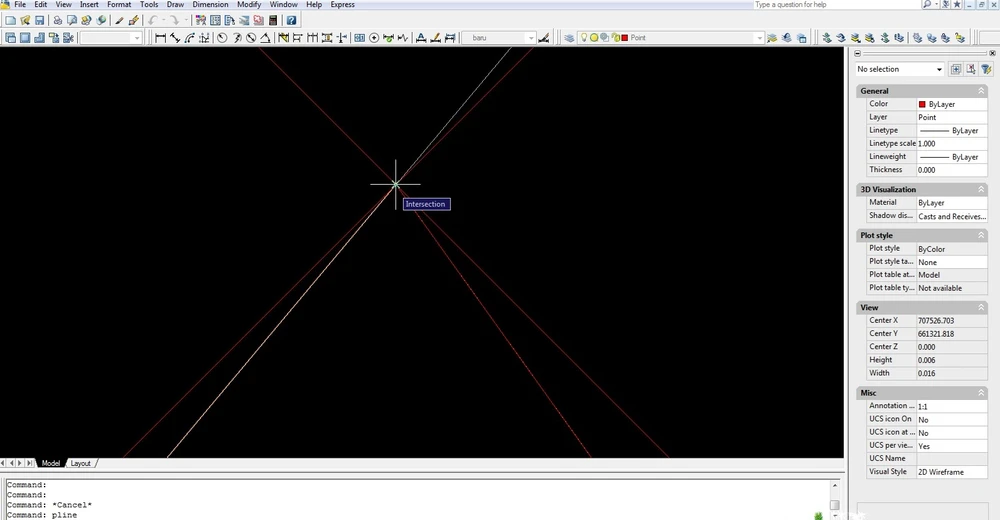Open the Draw menu
The height and width of the screenshot is (520, 1000).
[175, 4]
